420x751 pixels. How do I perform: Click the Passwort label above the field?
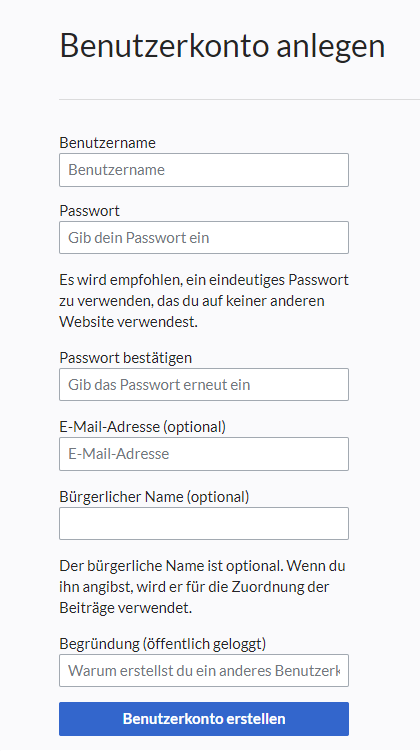(90, 211)
